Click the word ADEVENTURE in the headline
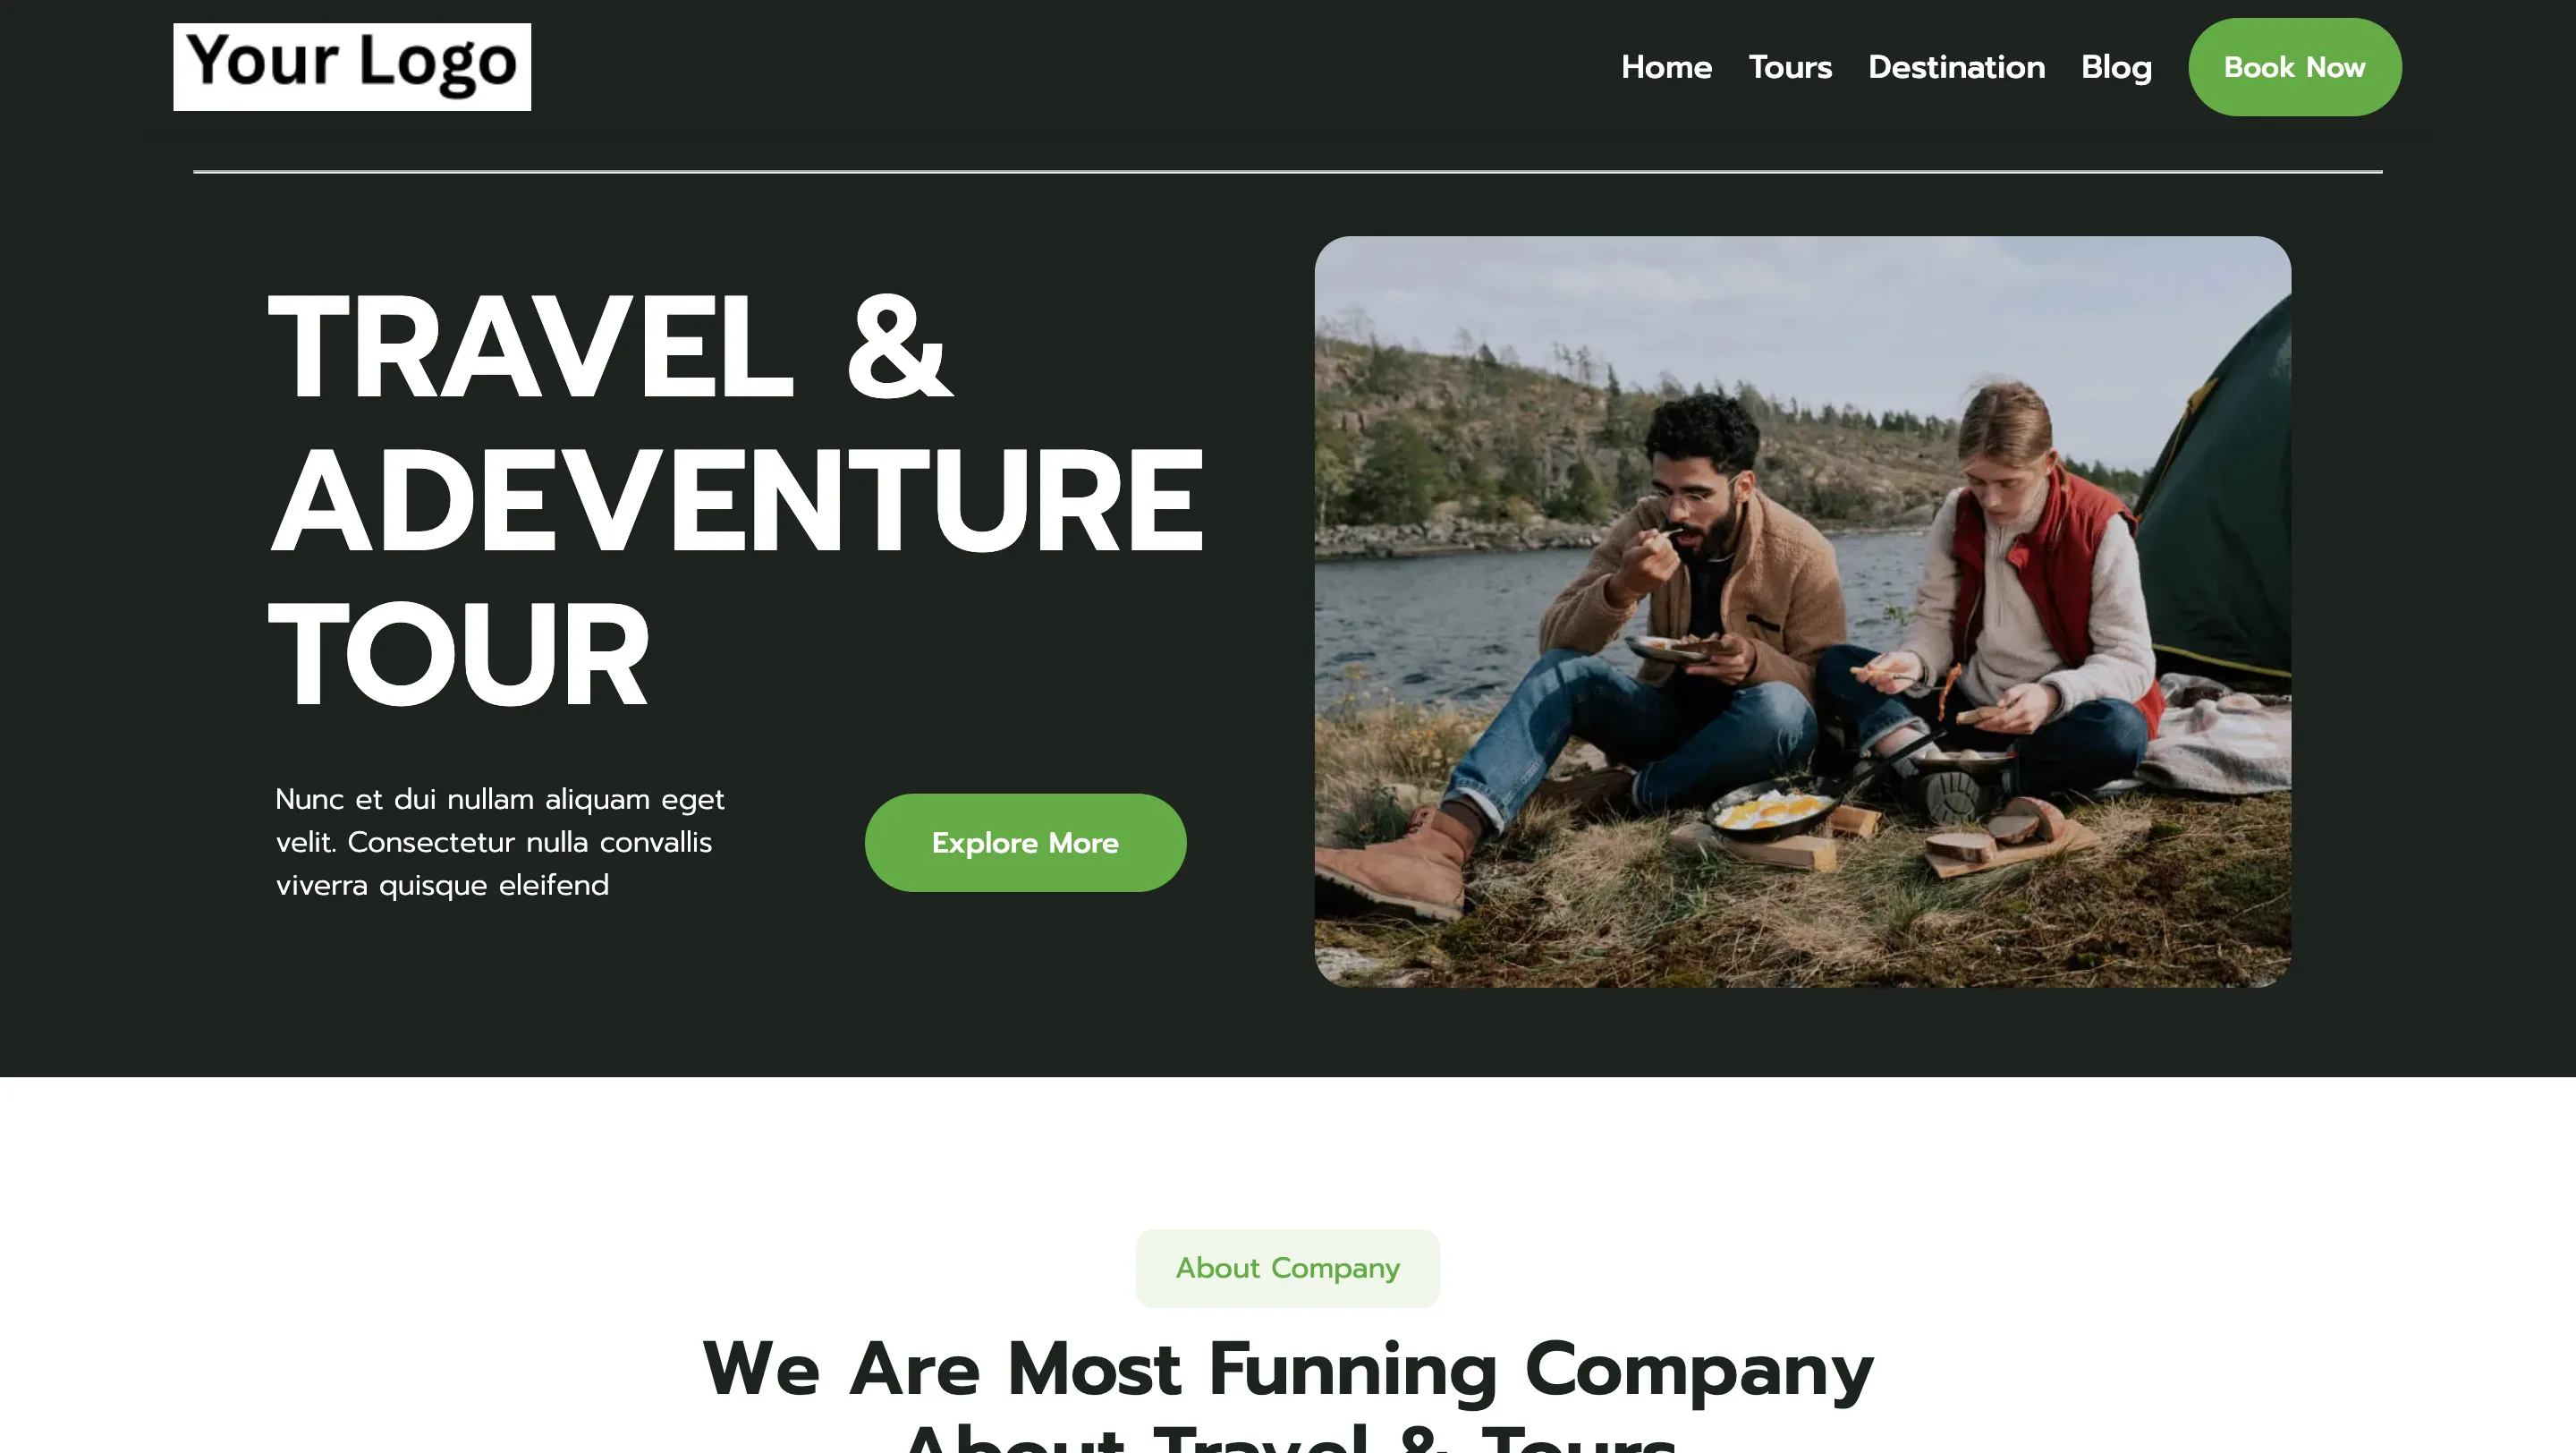The height and width of the screenshot is (1453, 2576). (x=737, y=499)
